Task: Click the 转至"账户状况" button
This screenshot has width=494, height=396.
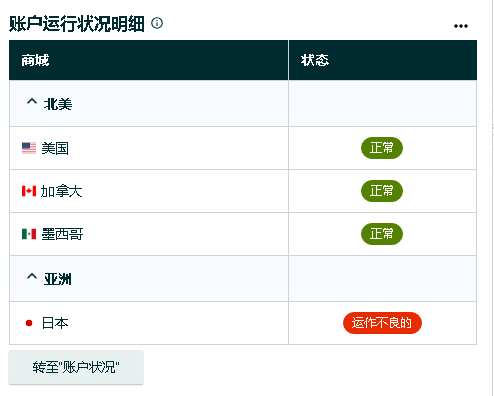Action: [76, 367]
